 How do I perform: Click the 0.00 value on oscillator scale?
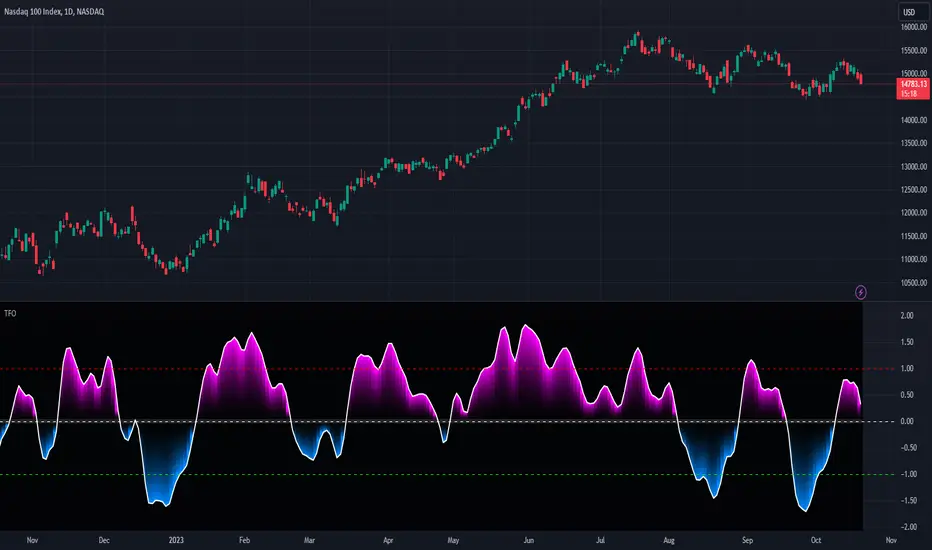click(906, 421)
